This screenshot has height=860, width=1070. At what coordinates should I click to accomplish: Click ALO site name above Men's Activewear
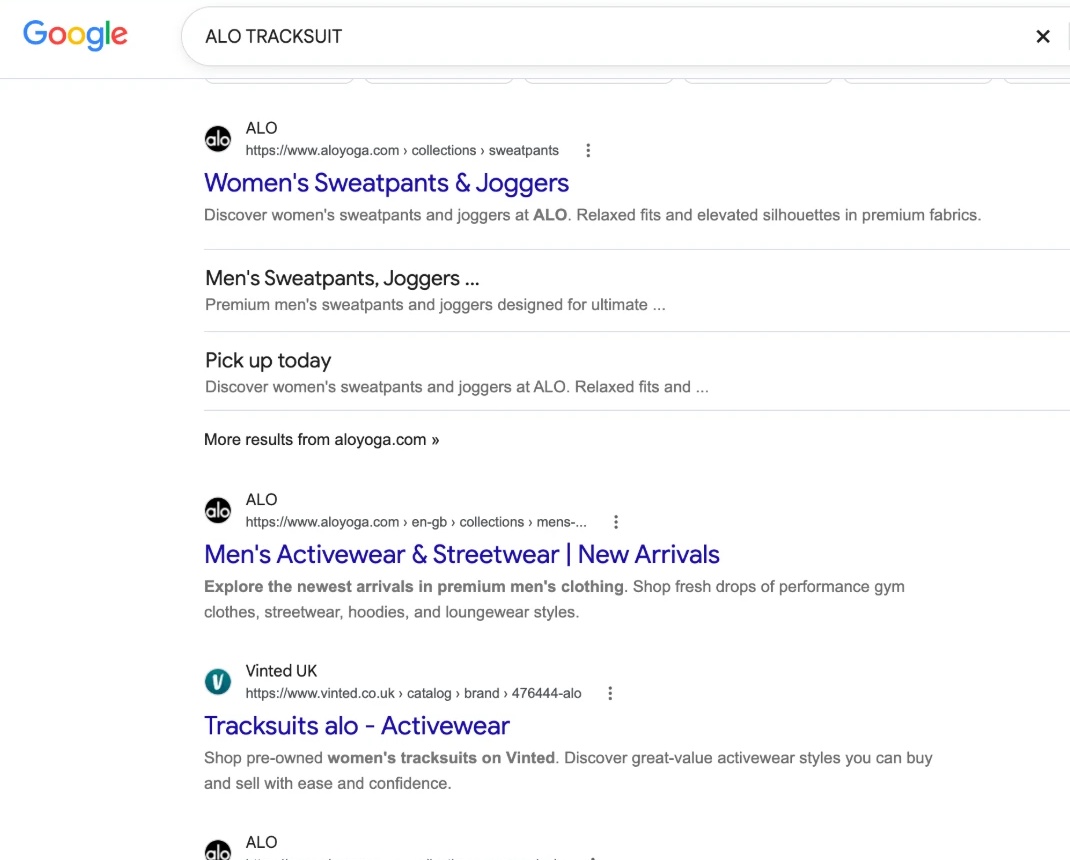261,500
